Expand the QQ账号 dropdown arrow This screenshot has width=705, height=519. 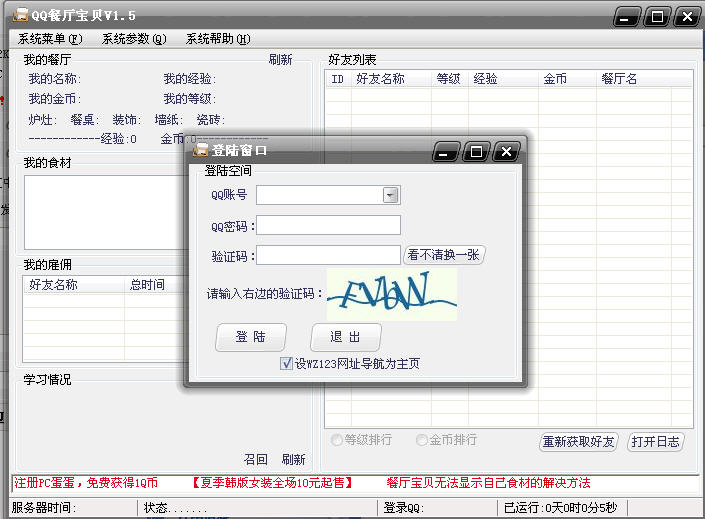point(391,195)
